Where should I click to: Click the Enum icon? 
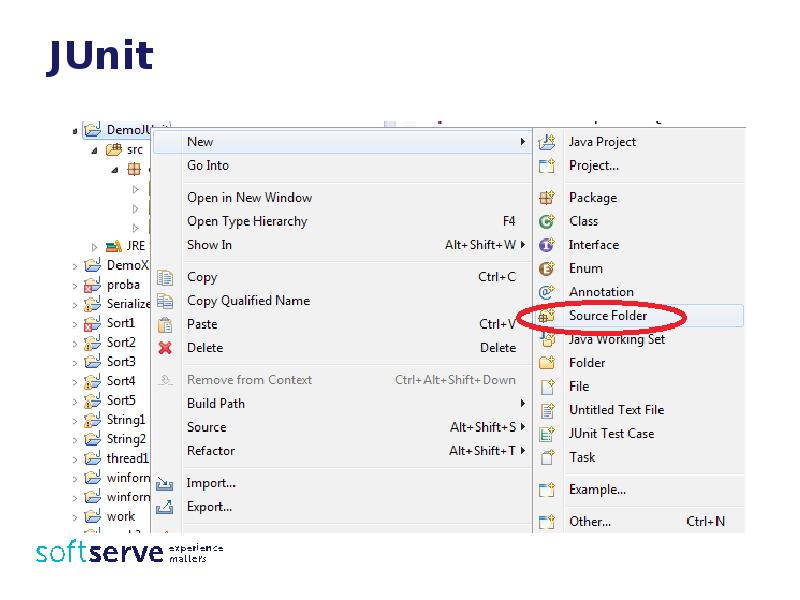click(546, 268)
